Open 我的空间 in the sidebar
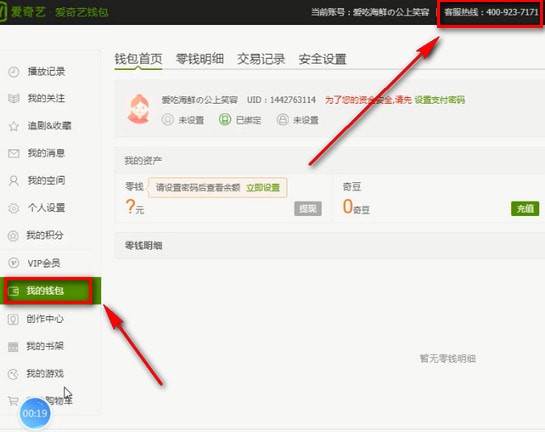545x432 pixels. tap(46, 180)
